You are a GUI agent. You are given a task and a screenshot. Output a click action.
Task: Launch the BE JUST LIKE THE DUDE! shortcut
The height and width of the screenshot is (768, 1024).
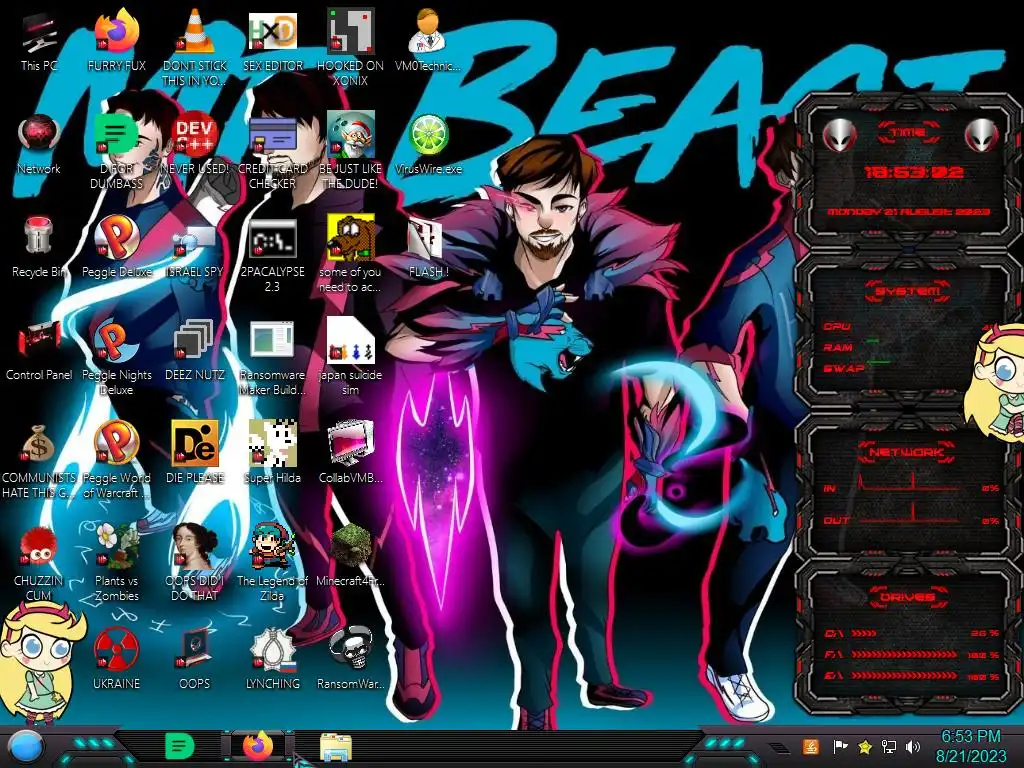(x=350, y=152)
